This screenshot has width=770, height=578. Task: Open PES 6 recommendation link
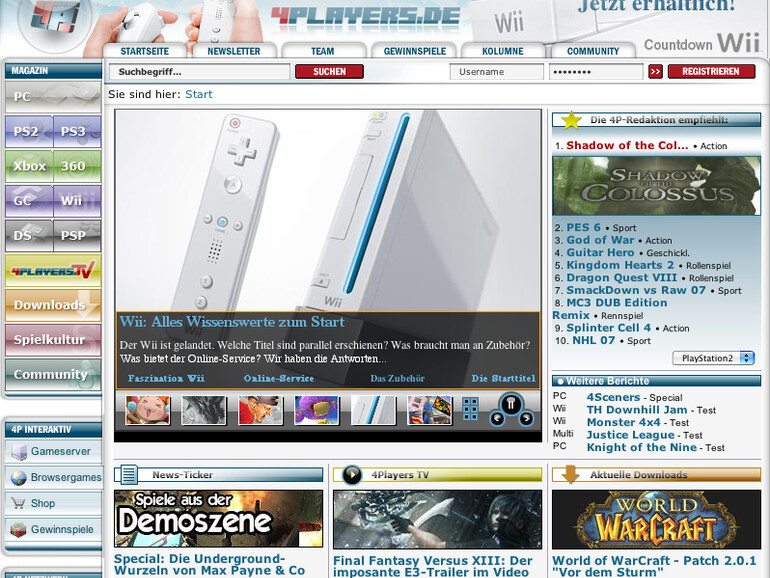583,227
